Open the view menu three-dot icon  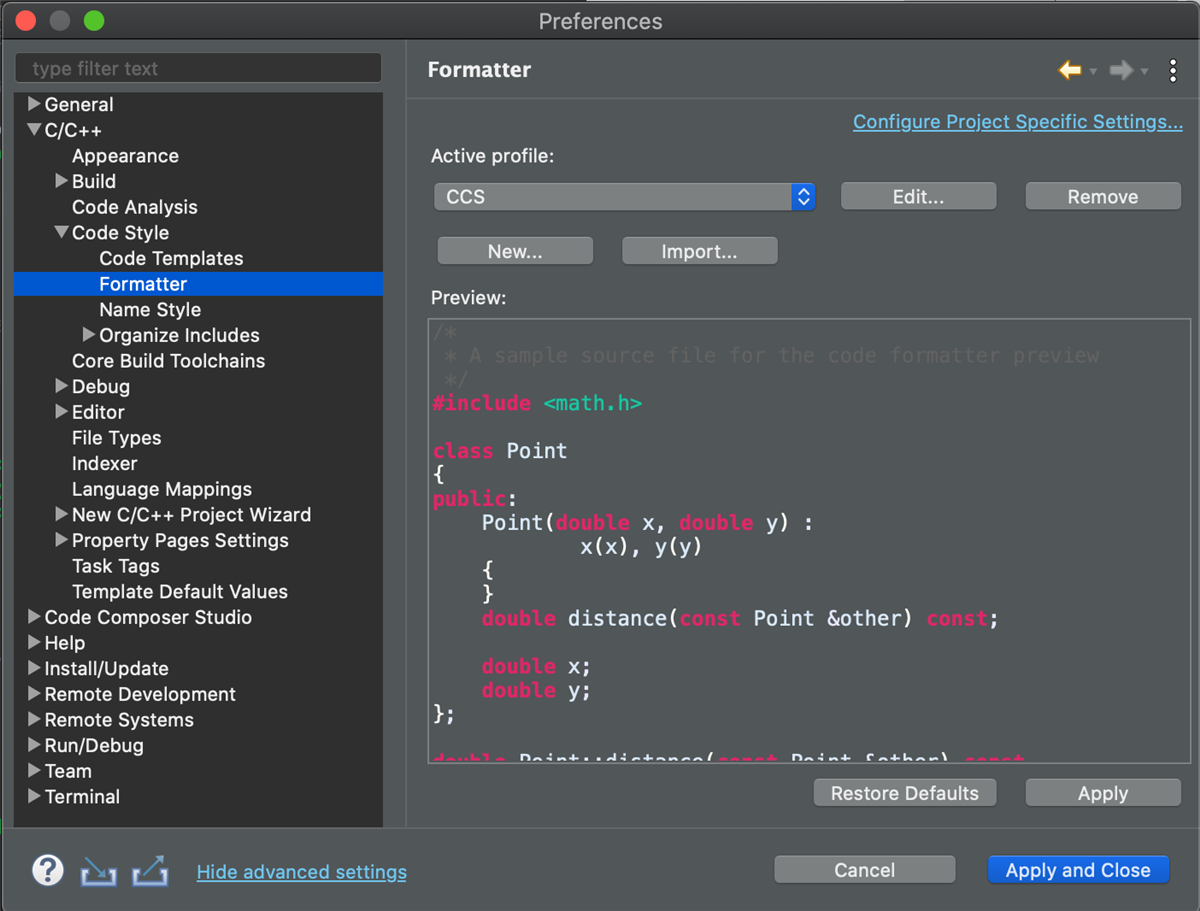coord(1173,70)
